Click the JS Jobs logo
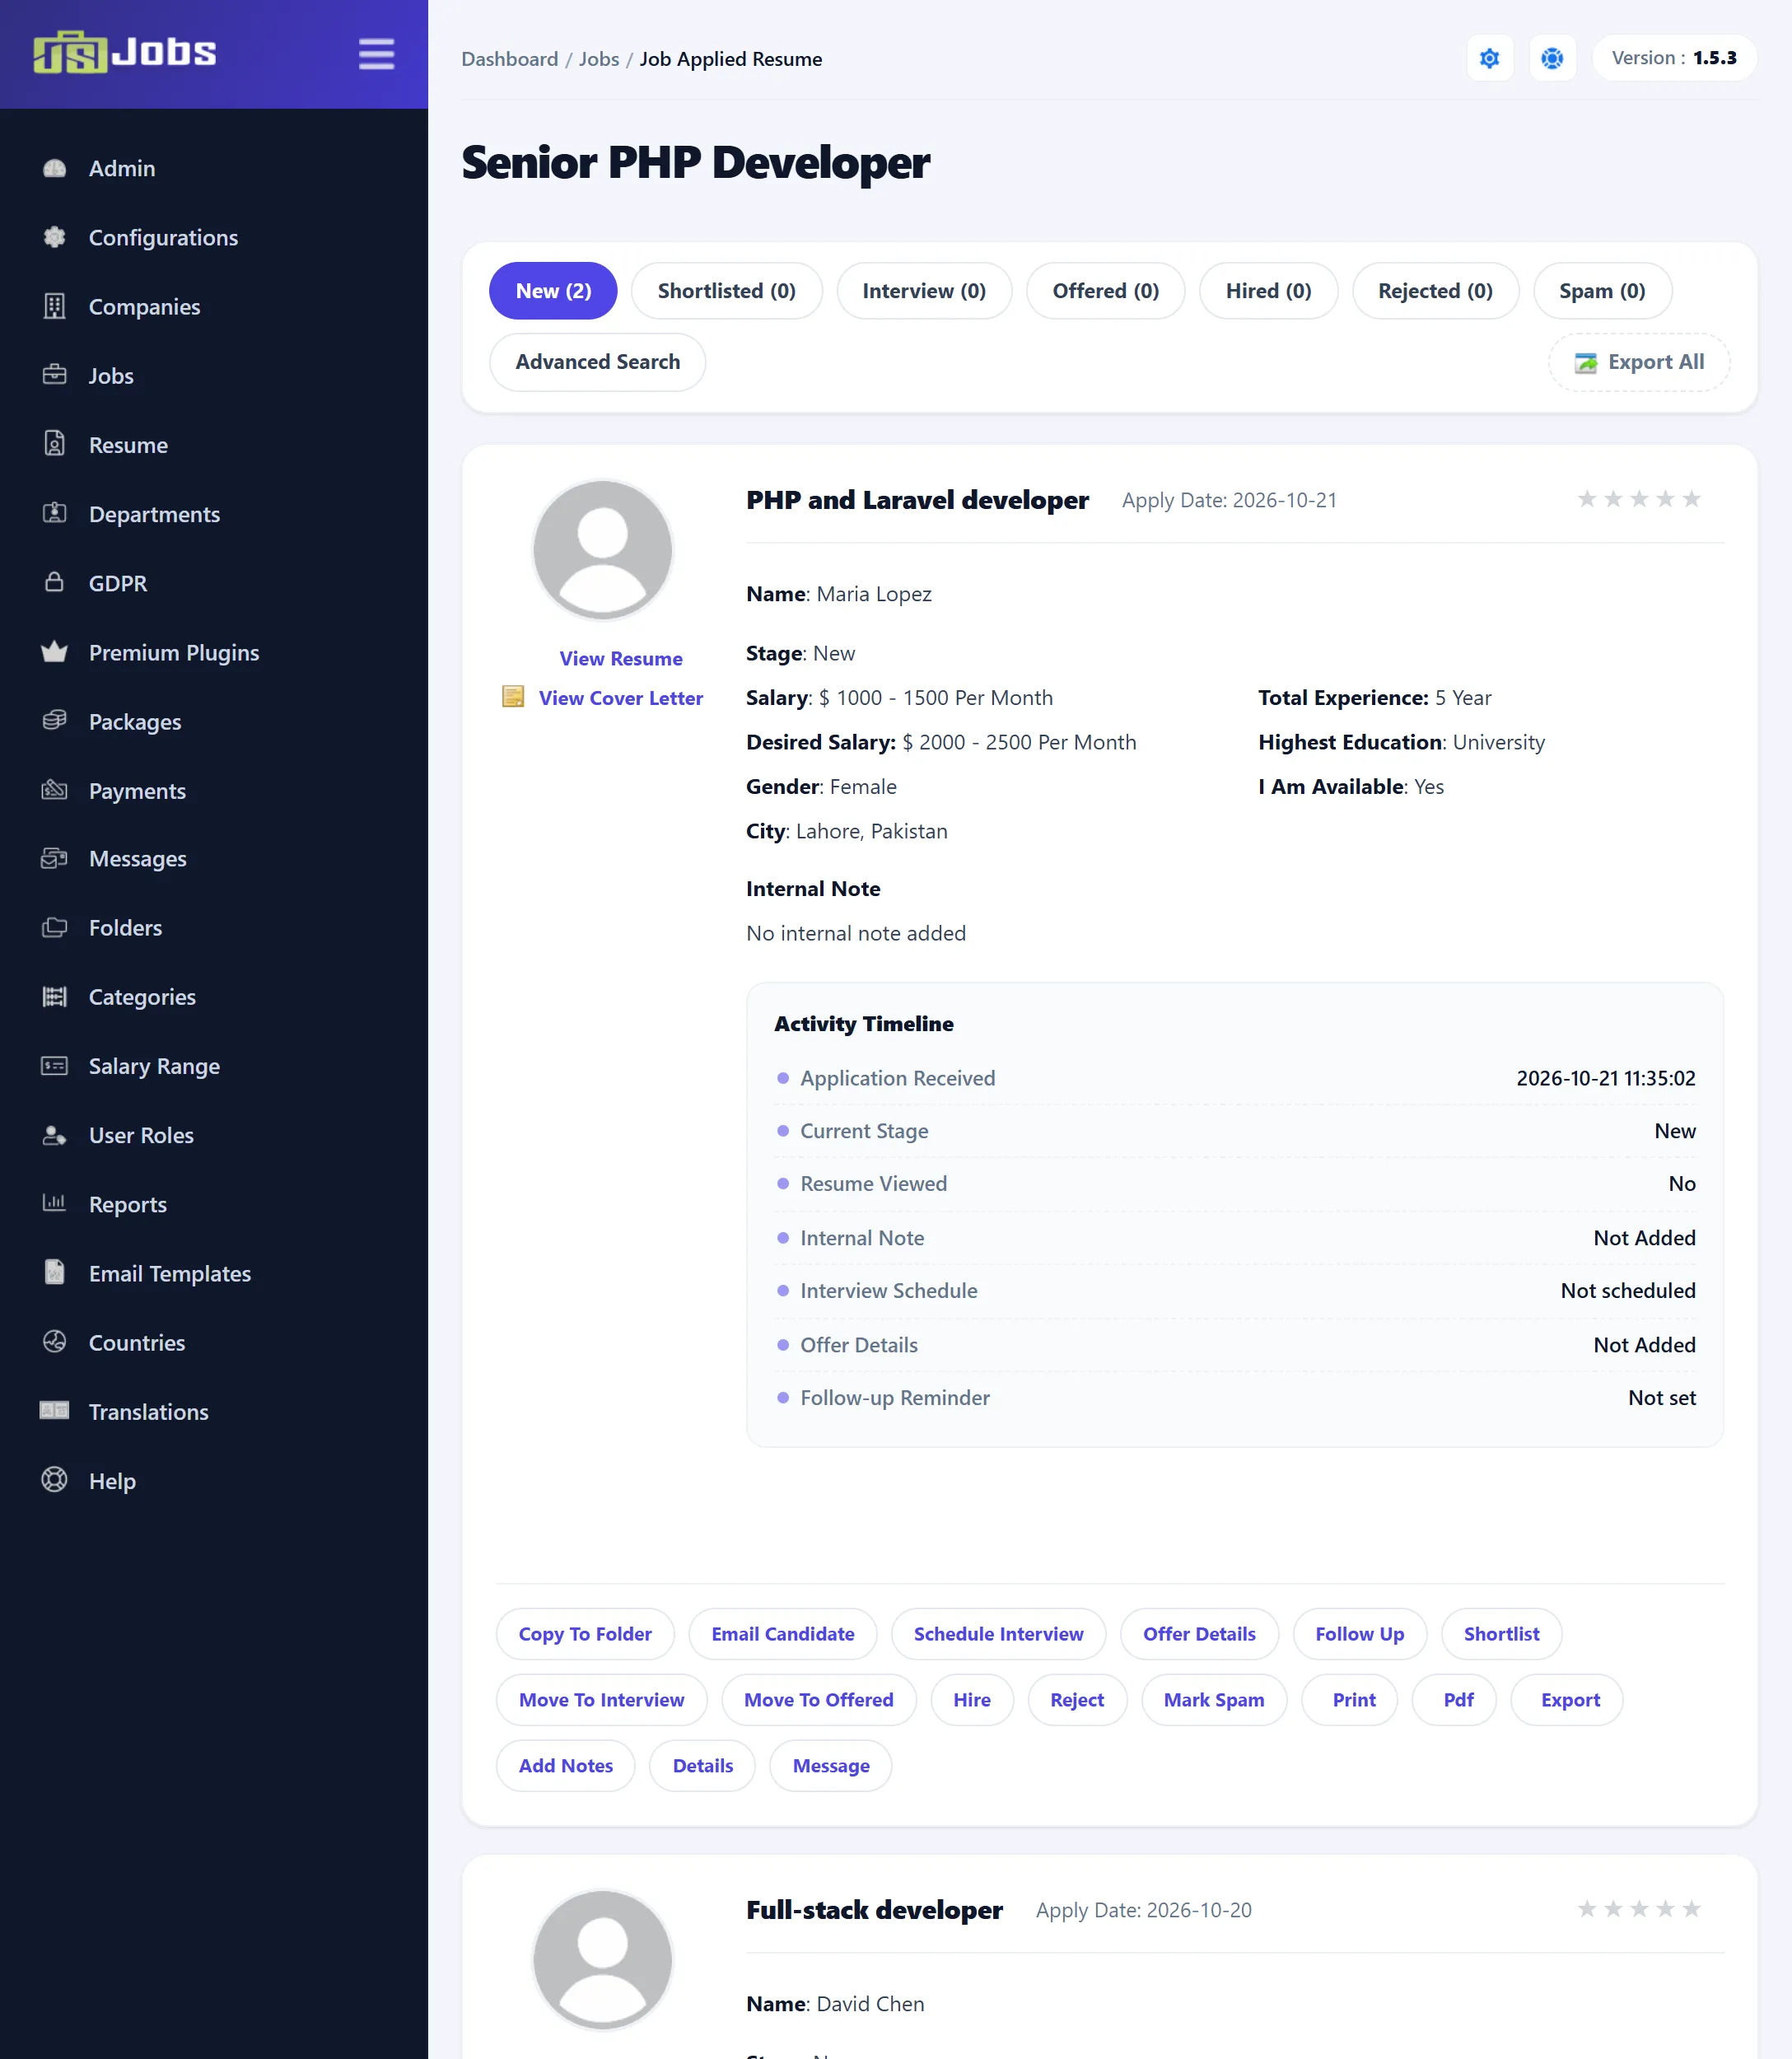The width and height of the screenshot is (1792, 2059). 125,52
